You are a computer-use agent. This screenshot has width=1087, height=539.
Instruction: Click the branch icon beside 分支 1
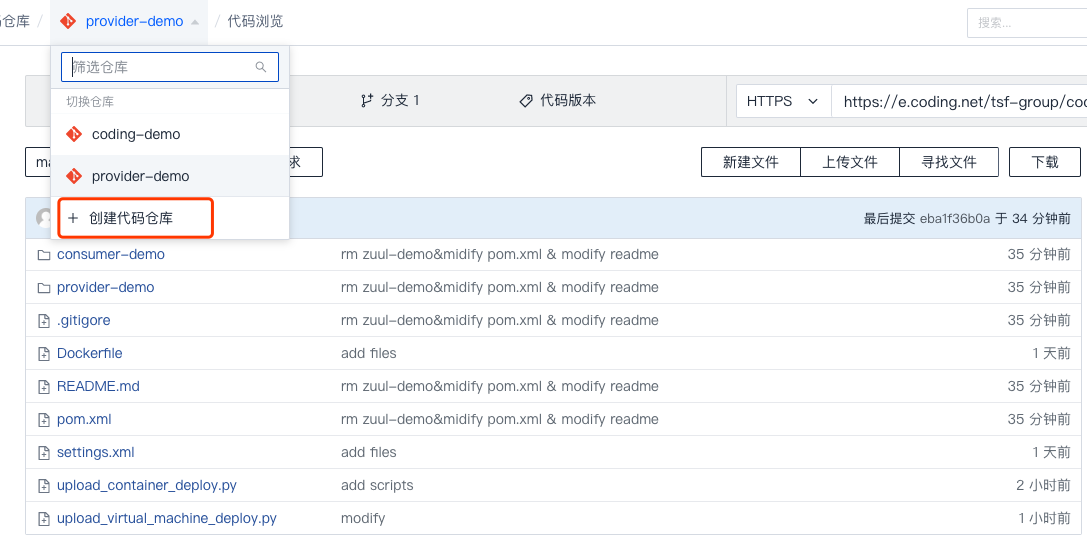367,101
